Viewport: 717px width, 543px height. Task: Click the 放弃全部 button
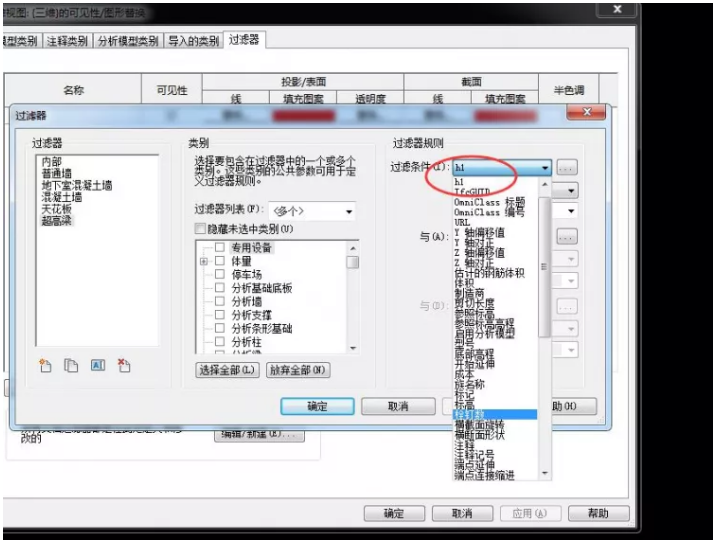pyautogui.click(x=298, y=370)
